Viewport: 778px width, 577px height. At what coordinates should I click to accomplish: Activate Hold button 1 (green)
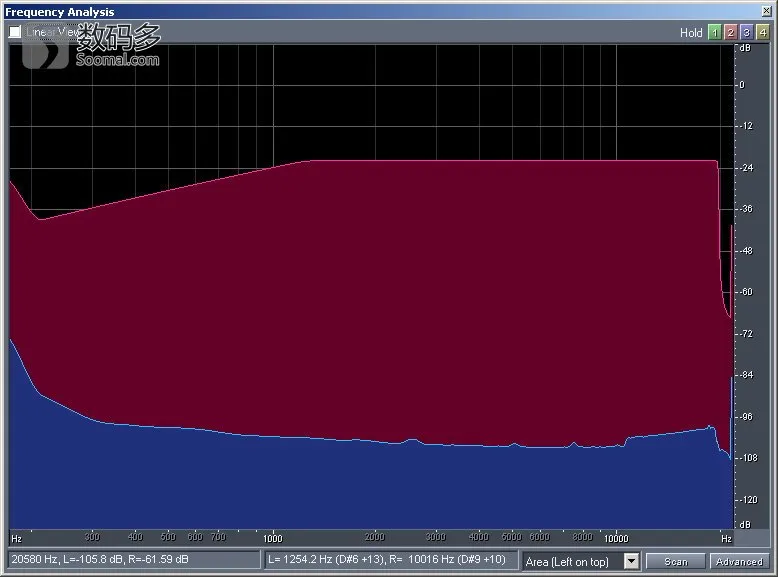[x=714, y=33]
